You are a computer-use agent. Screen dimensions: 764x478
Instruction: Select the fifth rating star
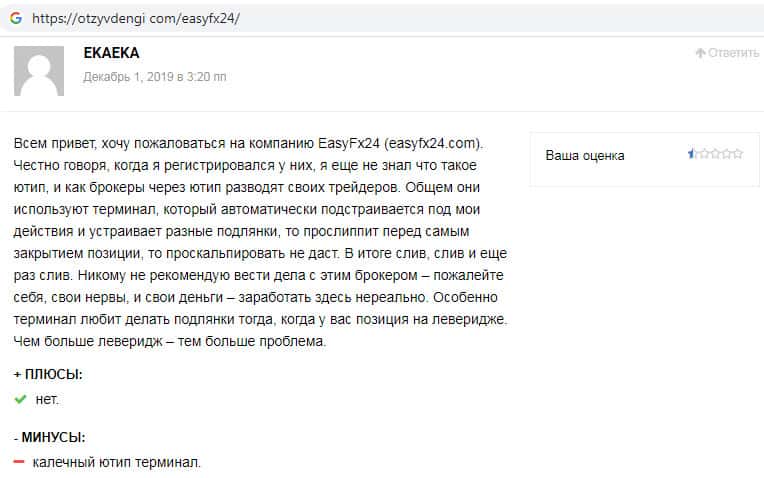point(737,154)
